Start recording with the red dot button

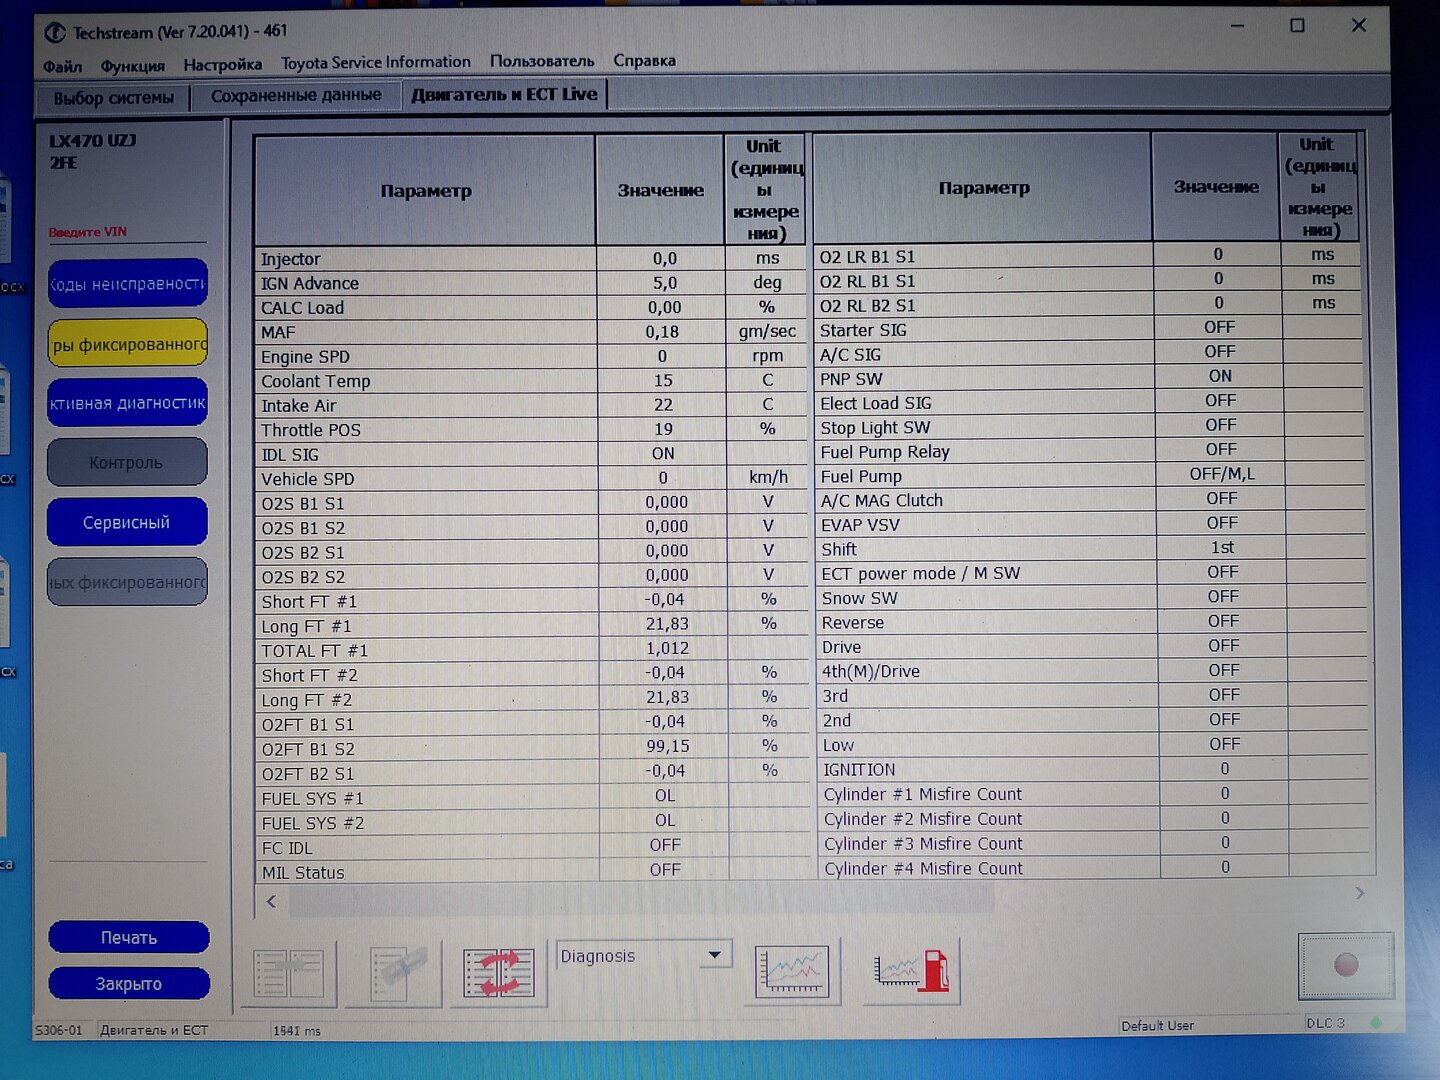pyautogui.click(x=1346, y=965)
